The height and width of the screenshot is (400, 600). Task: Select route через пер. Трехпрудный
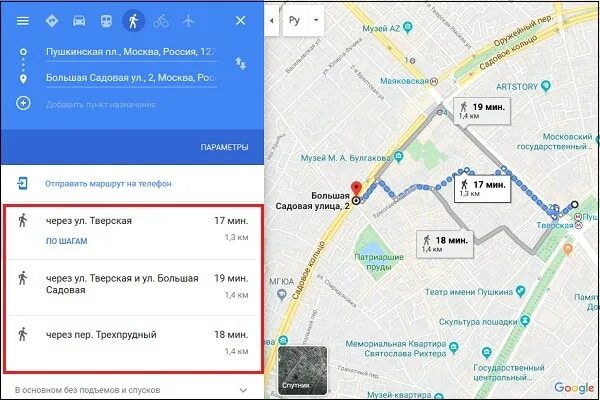coord(132,343)
